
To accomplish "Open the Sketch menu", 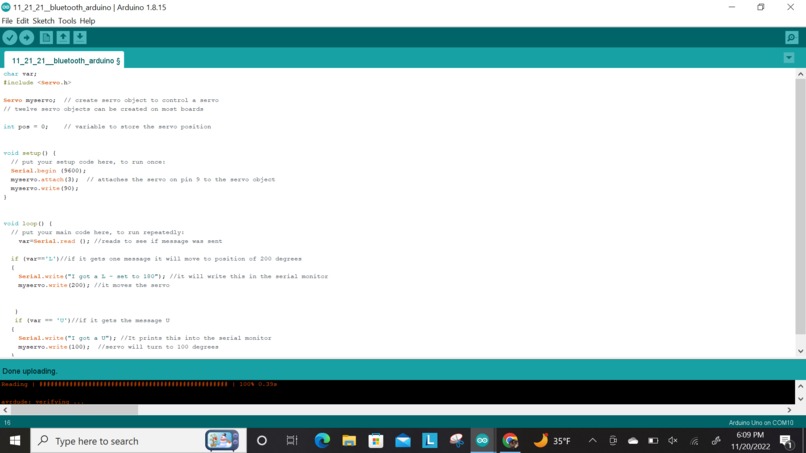I will (43, 21).
